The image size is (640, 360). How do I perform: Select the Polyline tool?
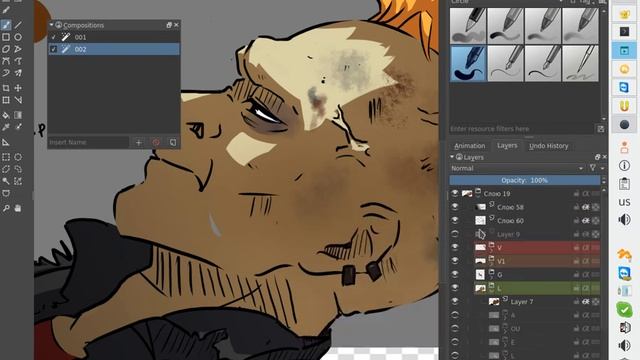[18, 49]
